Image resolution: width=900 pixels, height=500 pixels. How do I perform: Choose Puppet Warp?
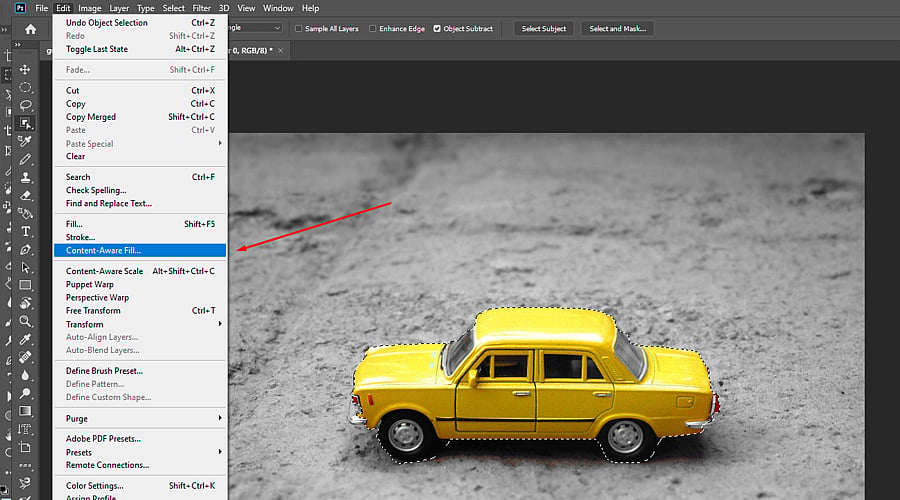pos(140,284)
